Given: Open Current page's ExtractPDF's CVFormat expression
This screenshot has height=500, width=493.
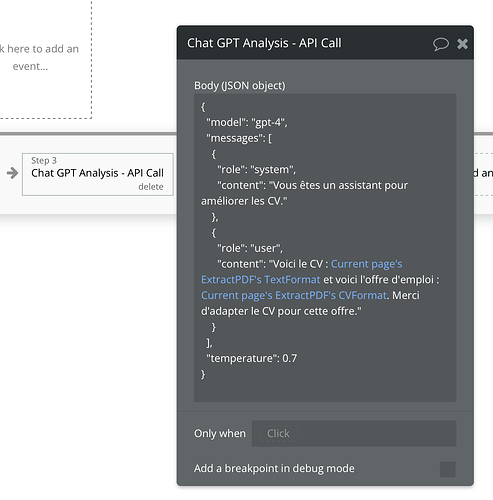Looking at the screenshot, I should coord(294,295).
